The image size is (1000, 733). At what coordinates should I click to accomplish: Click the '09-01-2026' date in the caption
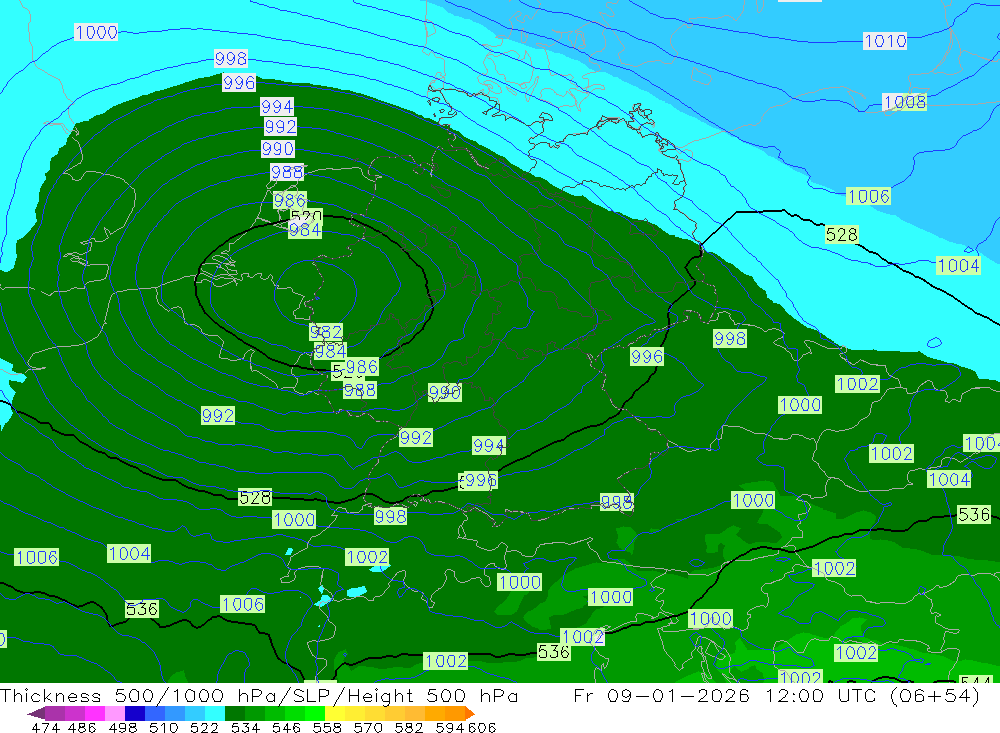pos(679,695)
